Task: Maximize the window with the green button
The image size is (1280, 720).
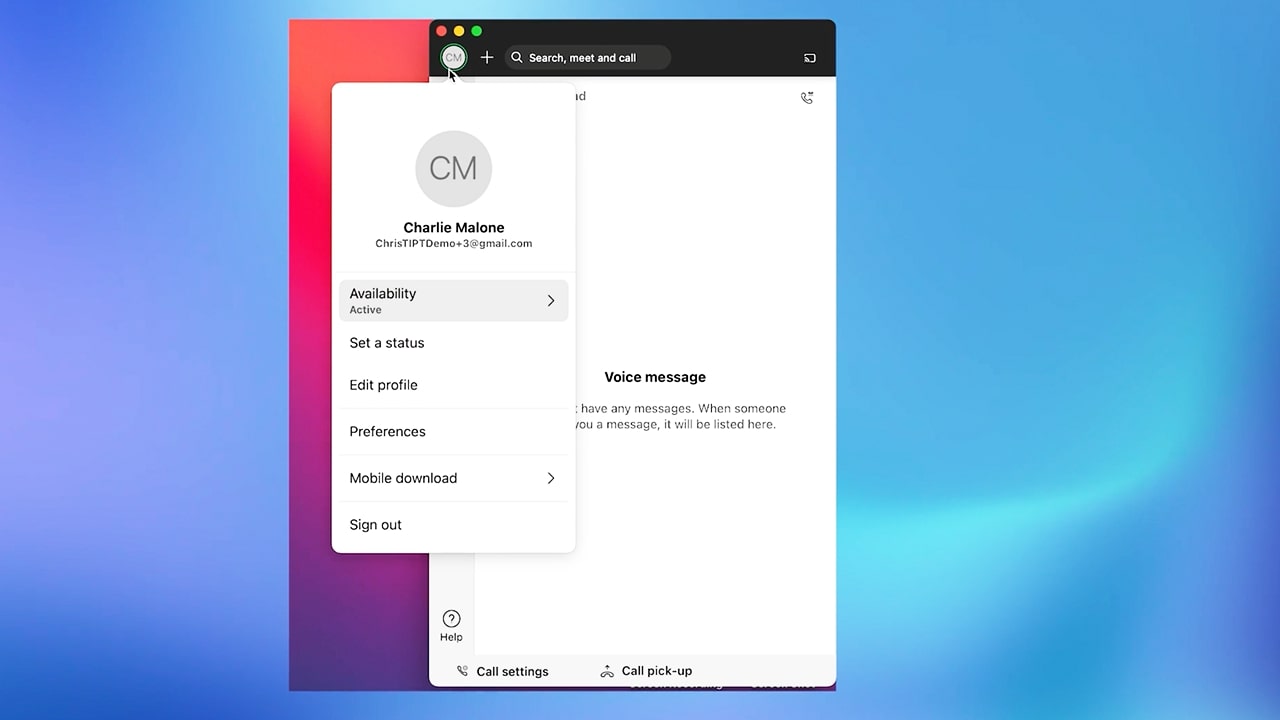Action: (476, 31)
